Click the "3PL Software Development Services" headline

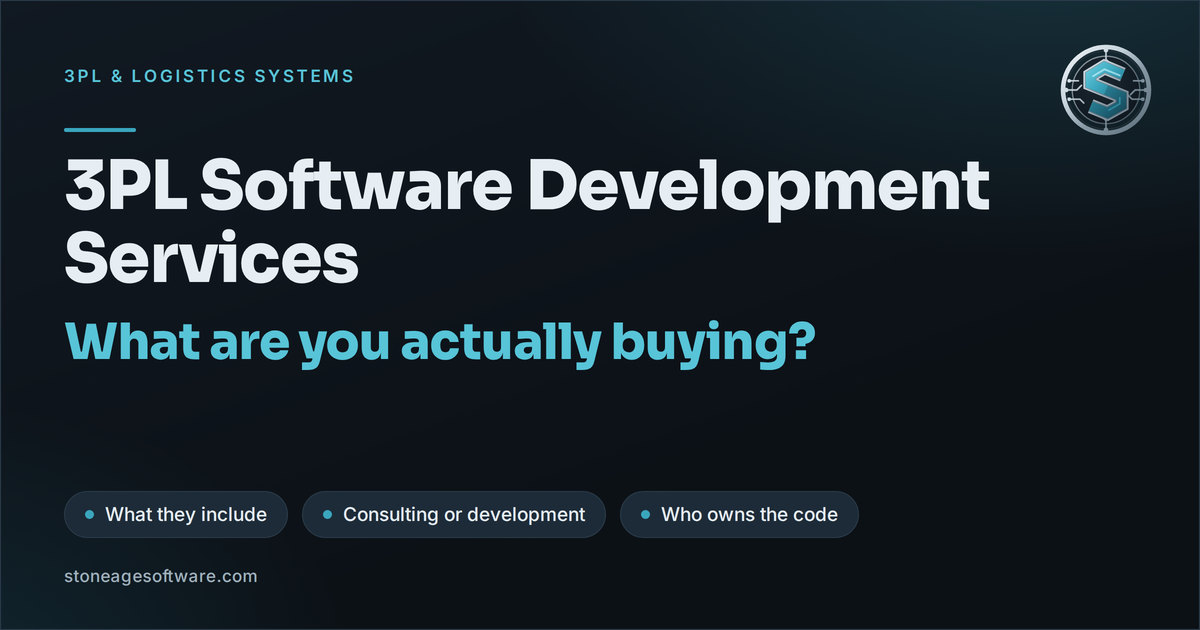(527, 219)
